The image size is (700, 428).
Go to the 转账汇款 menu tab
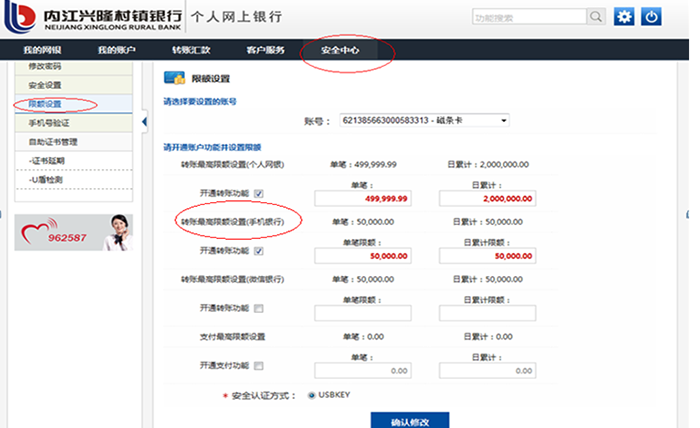point(191,50)
